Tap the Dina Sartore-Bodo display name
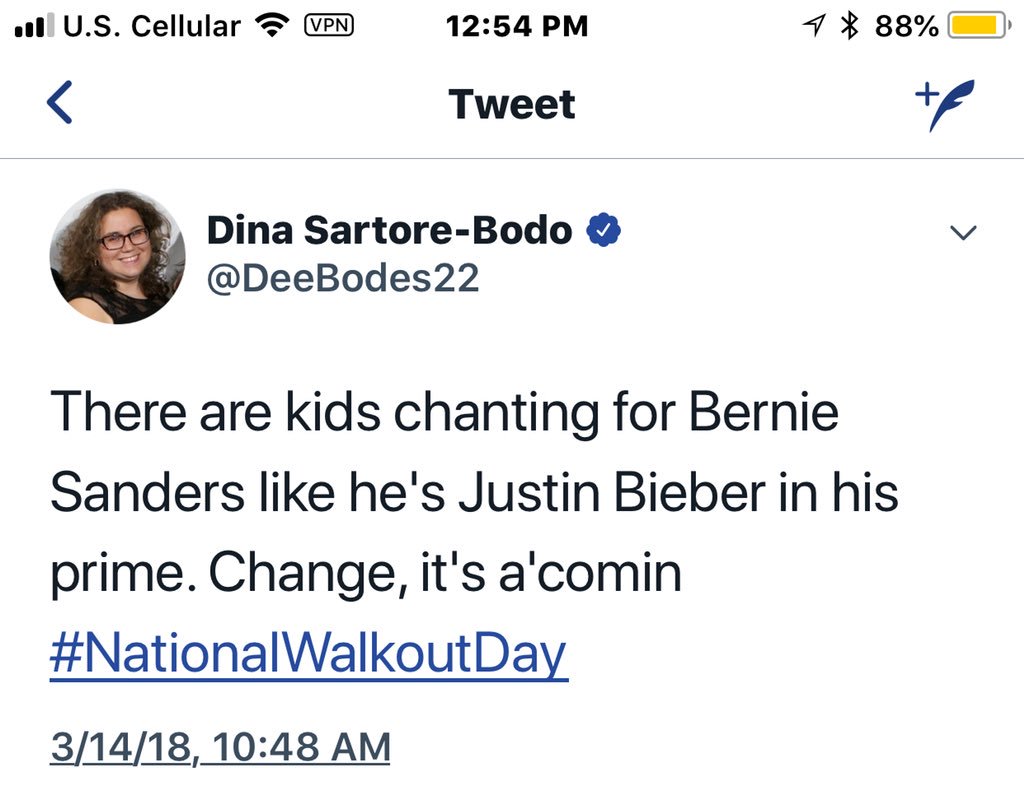Viewport: 1024px width, 790px height. tap(390, 231)
